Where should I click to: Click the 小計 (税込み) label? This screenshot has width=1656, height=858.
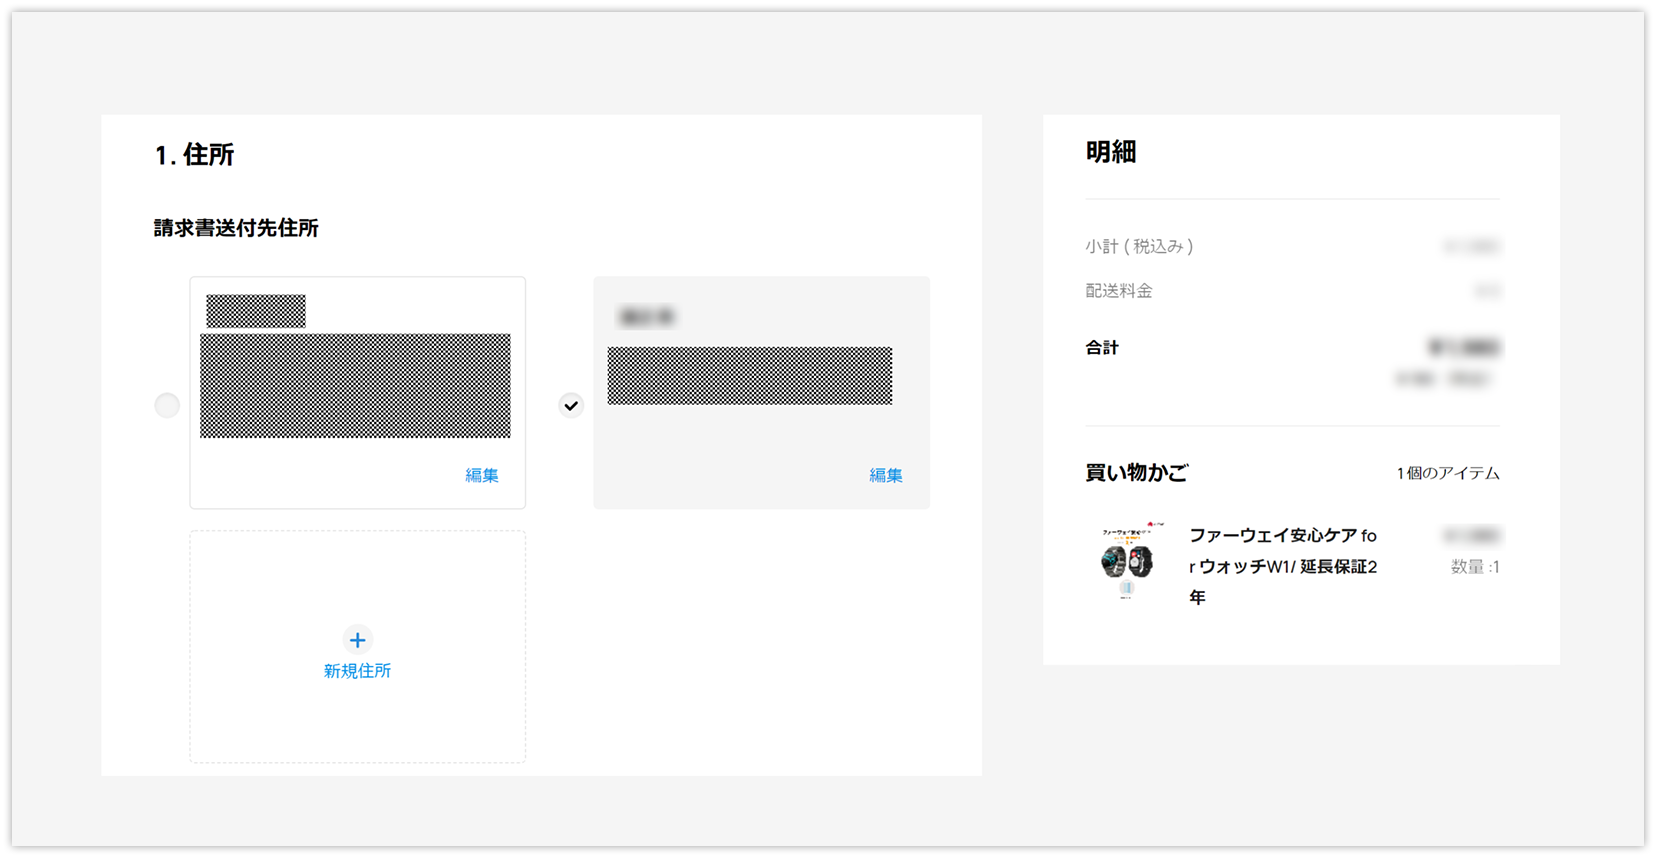pyautogui.click(x=1139, y=246)
